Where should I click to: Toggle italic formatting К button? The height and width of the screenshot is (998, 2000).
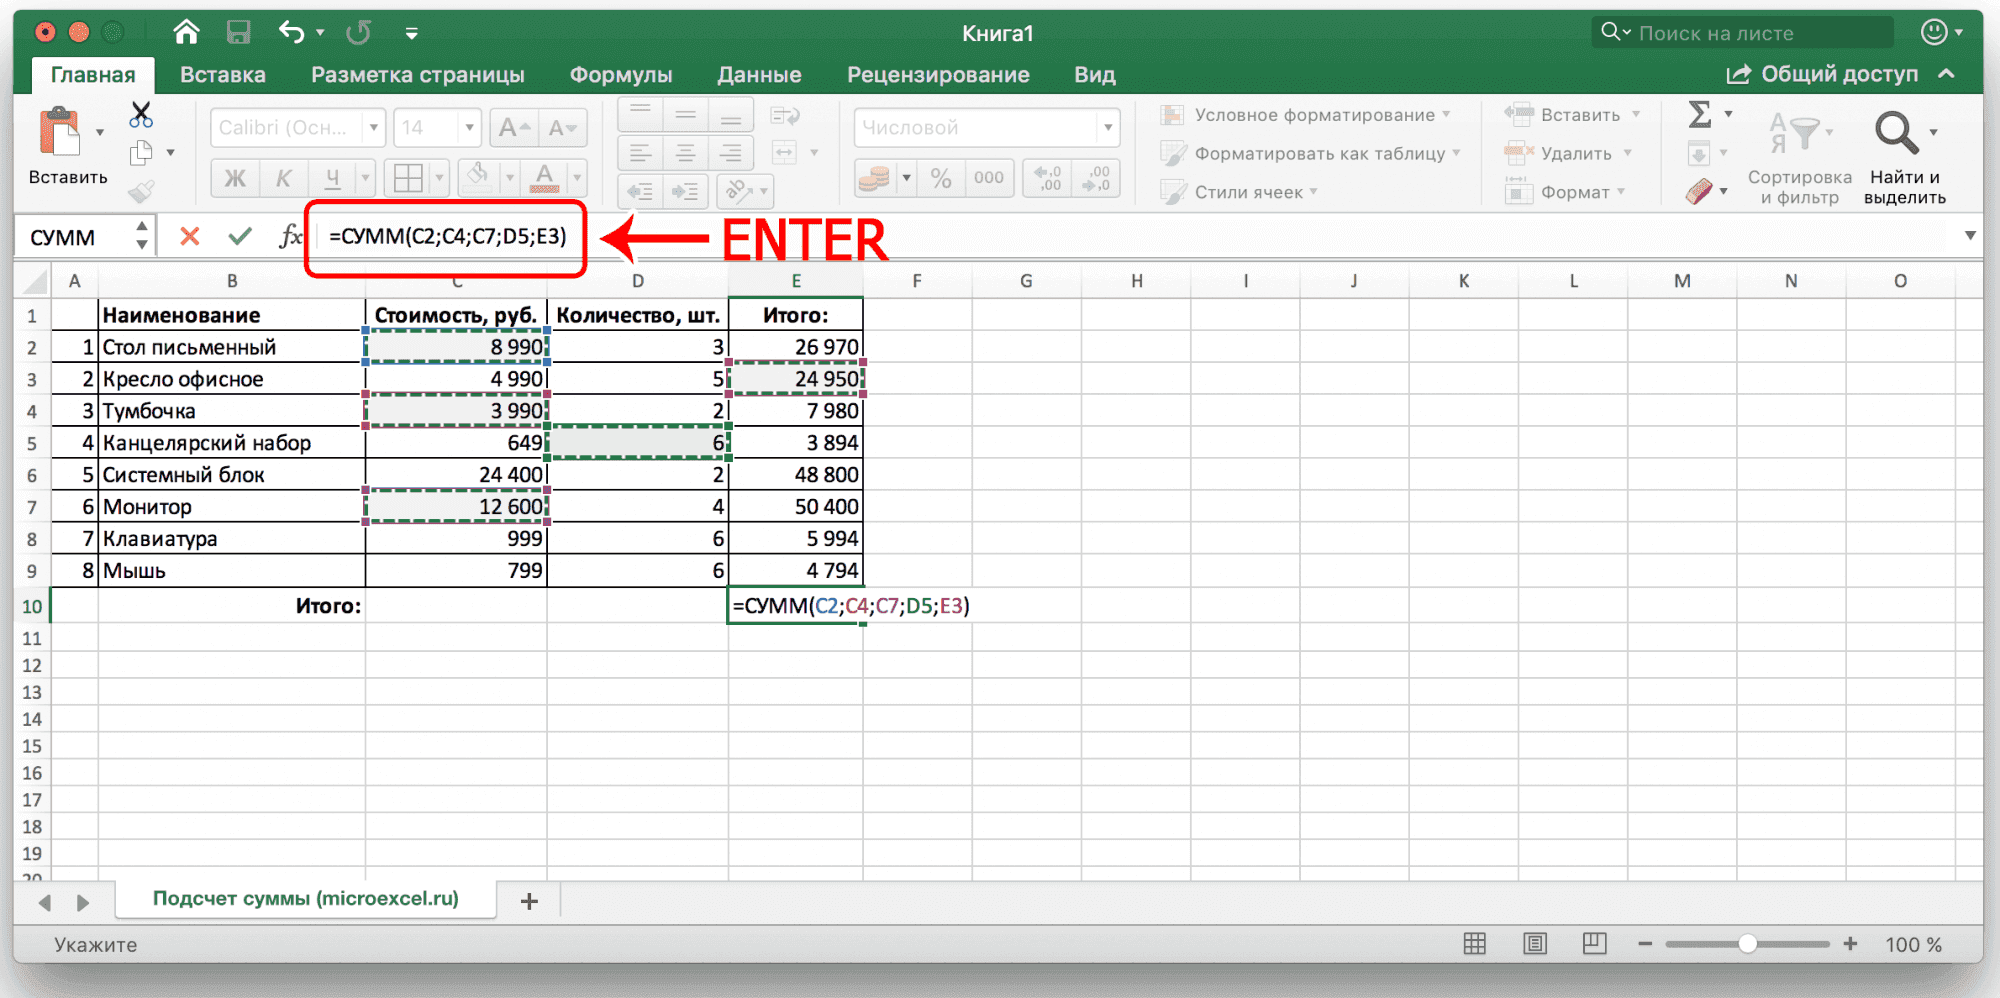[x=284, y=178]
